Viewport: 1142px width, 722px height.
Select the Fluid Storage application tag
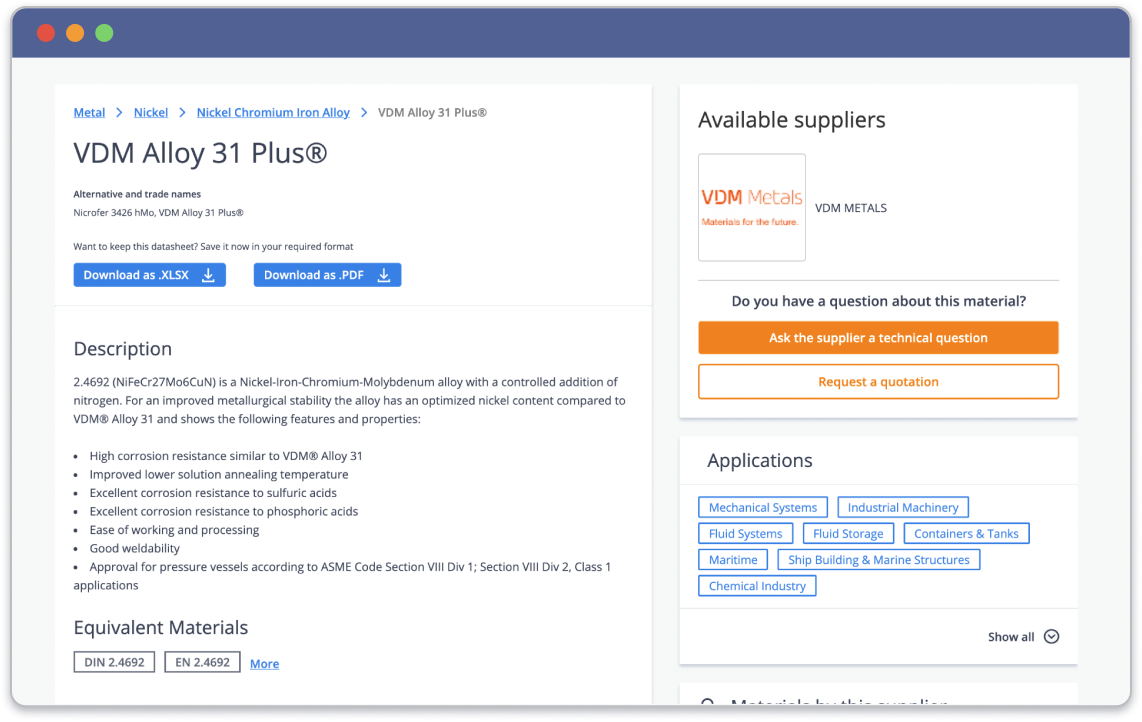click(848, 534)
